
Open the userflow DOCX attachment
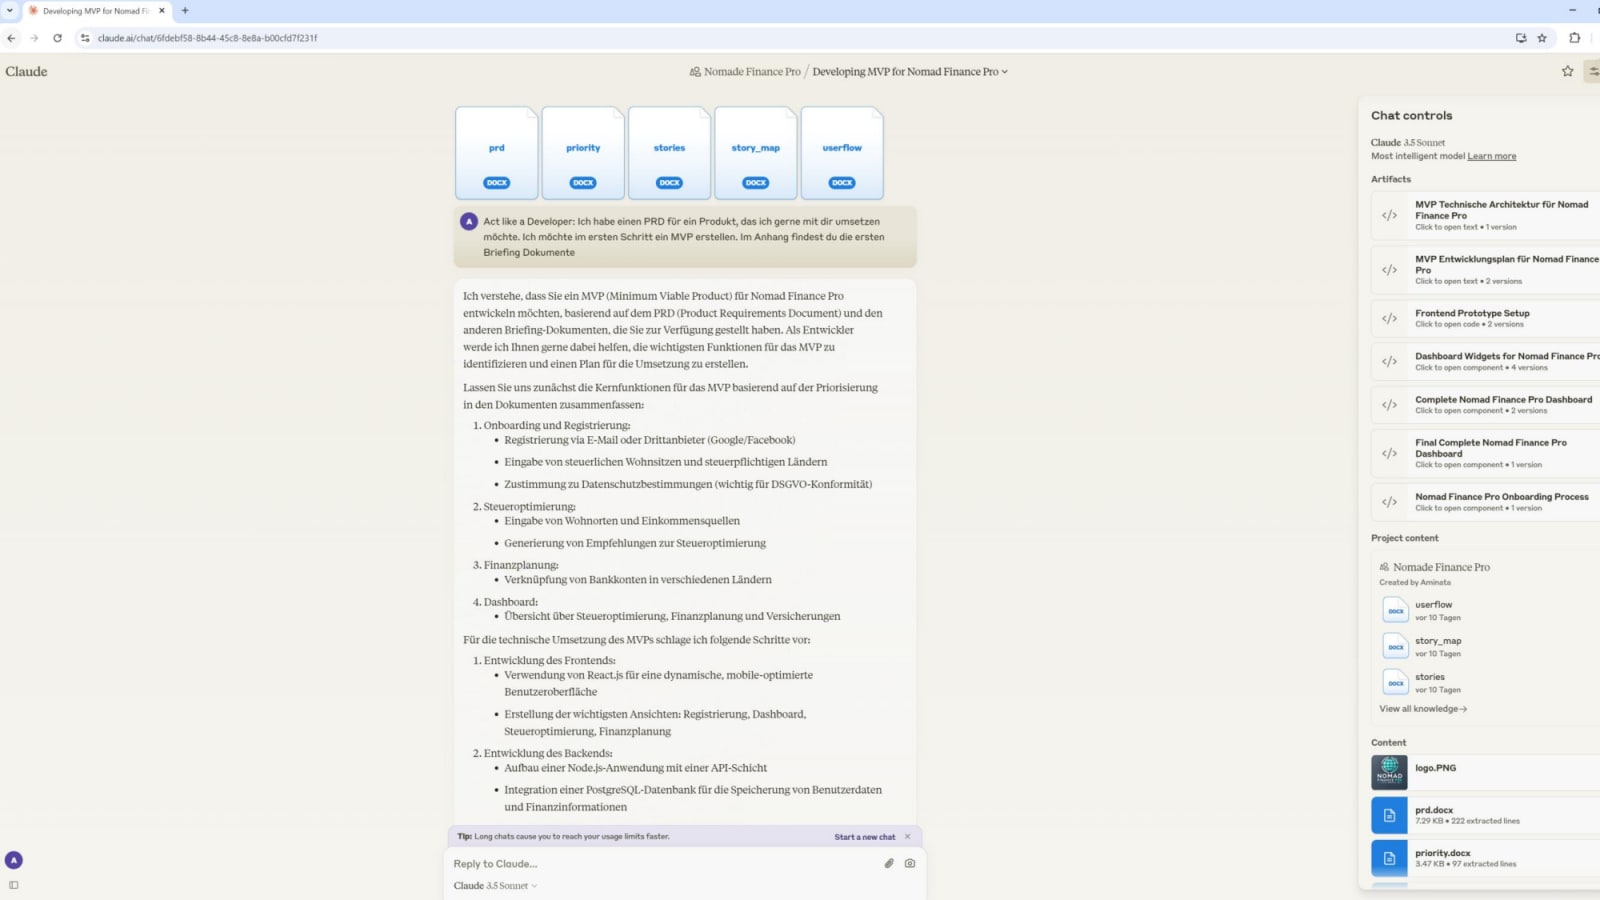tap(842, 153)
